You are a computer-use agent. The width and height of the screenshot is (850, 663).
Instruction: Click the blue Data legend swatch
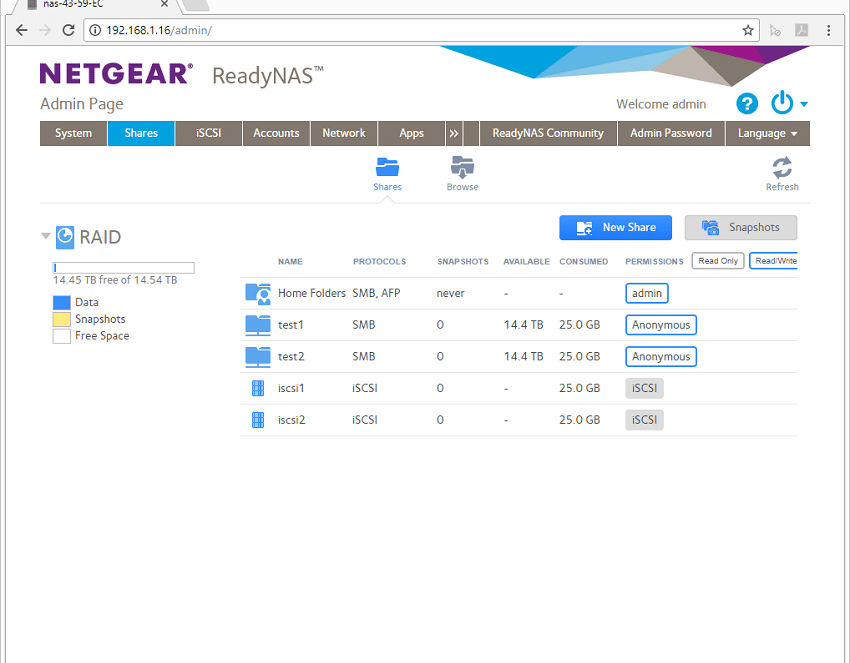tap(62, 302)
